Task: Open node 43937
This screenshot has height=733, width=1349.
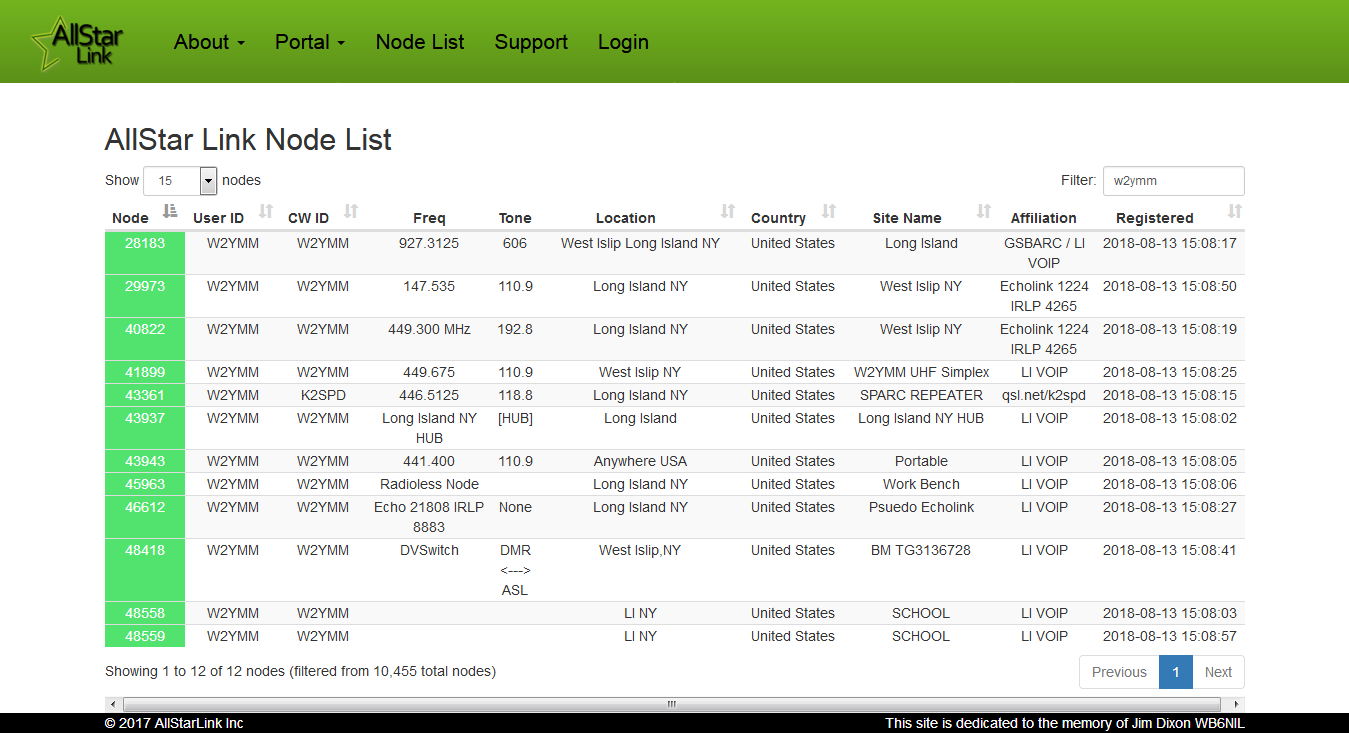Action: [x=145, y=418]
